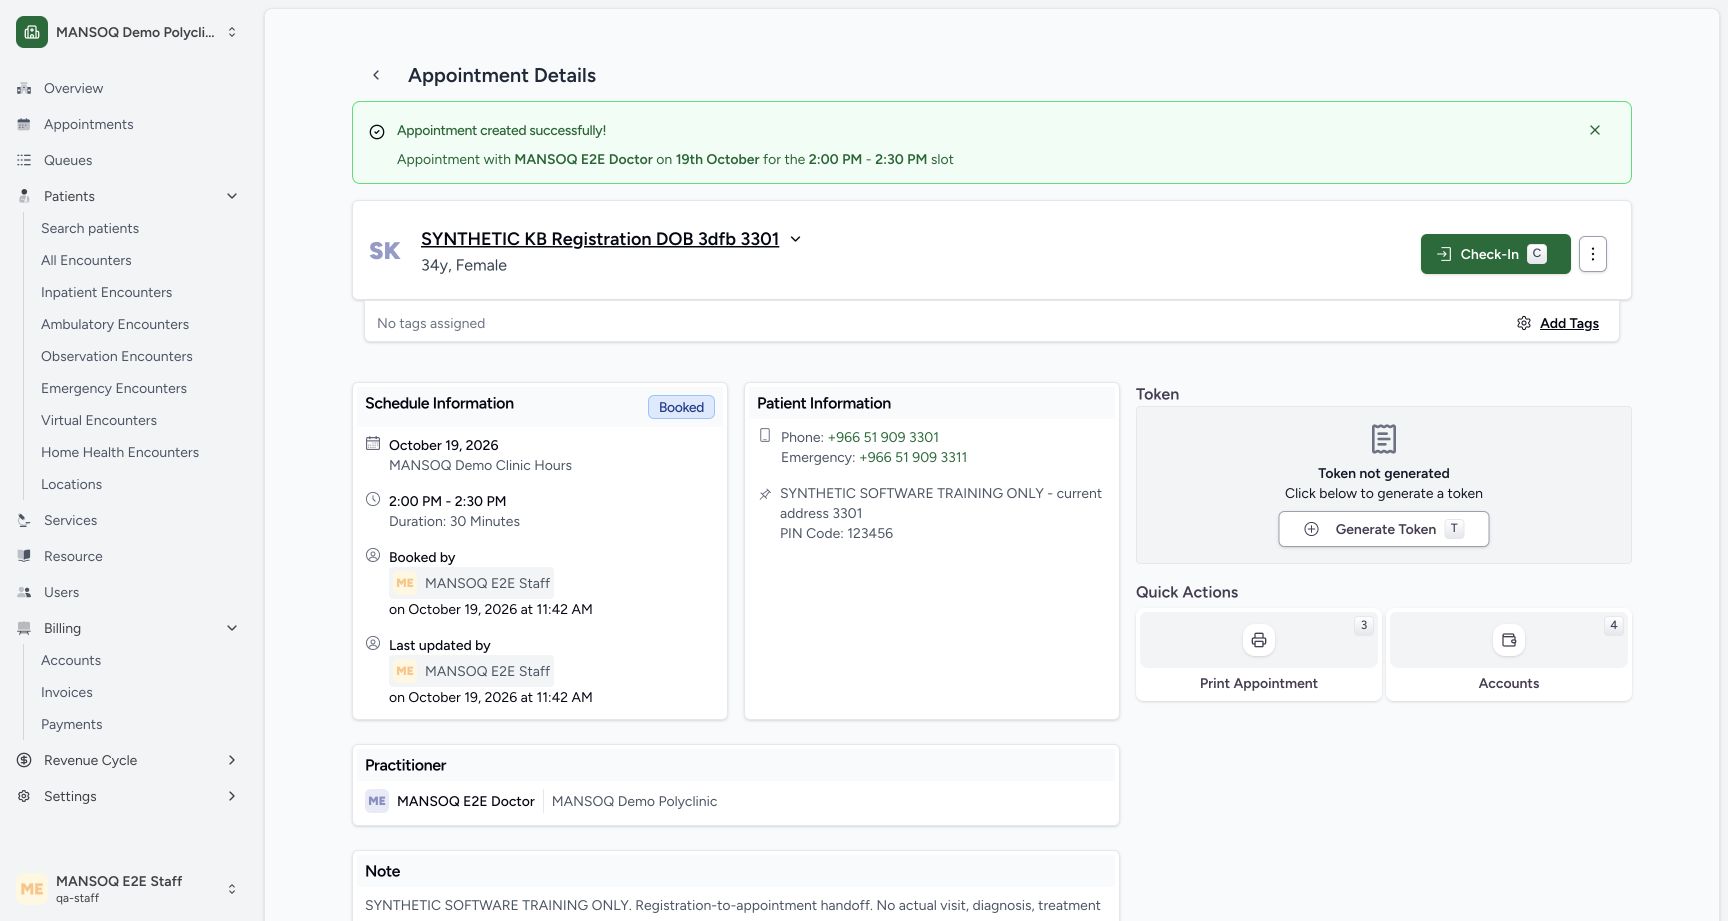Open the three-dot more options menu
Viewport: 1728px width, 921px height.
tap(1593, 254)
